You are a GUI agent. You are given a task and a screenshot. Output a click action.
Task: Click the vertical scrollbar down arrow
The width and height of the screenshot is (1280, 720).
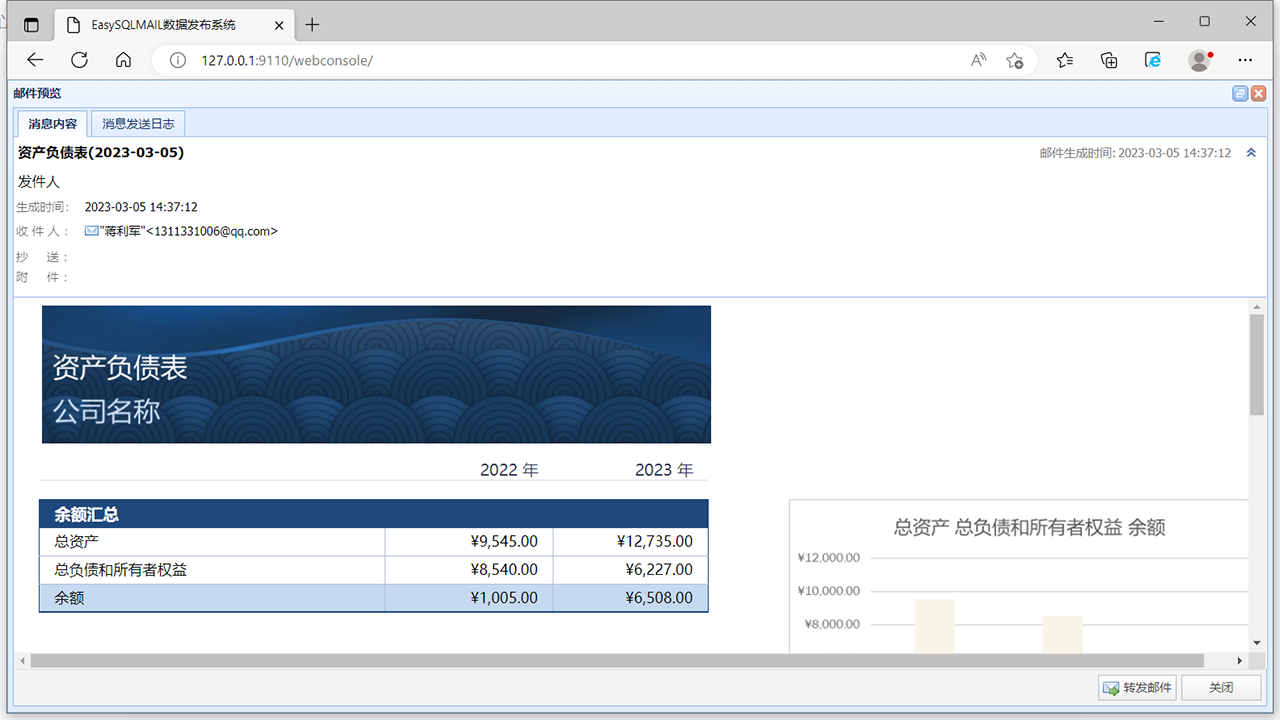click(x=1257, y=643)
